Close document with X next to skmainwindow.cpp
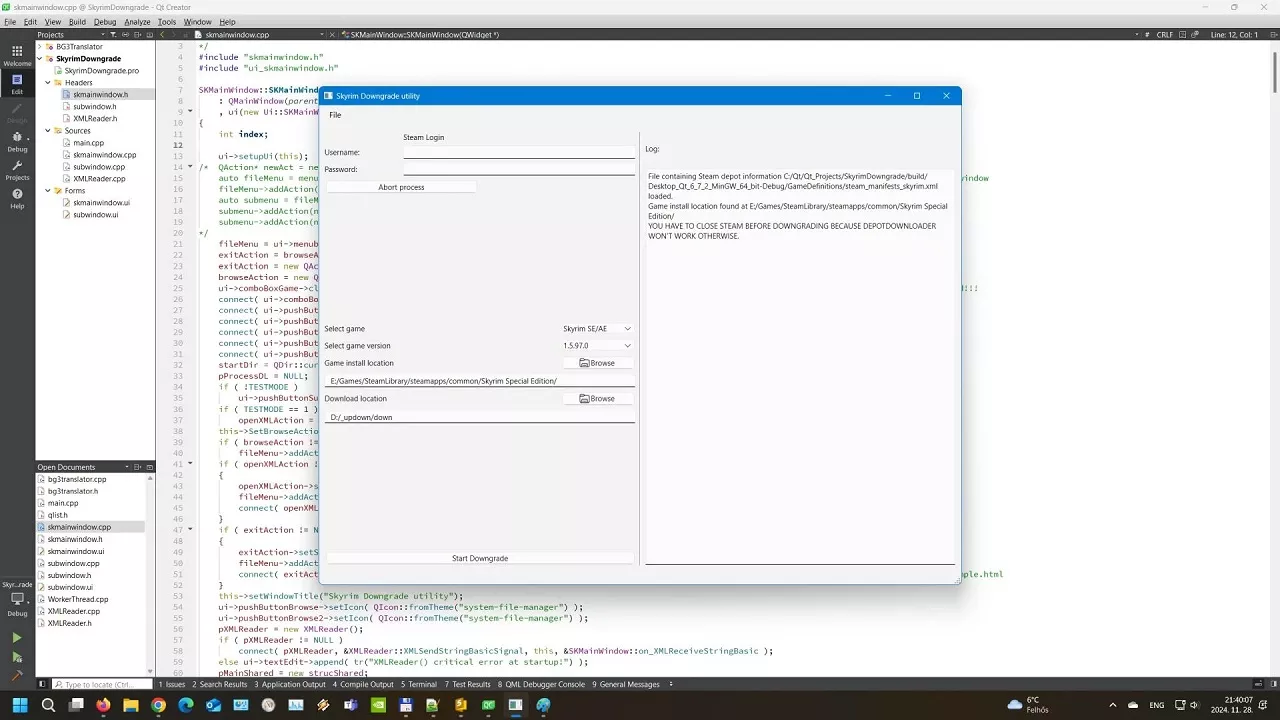Image resolution: width=1280 pixels, height=720 pixels. [330, 34]
